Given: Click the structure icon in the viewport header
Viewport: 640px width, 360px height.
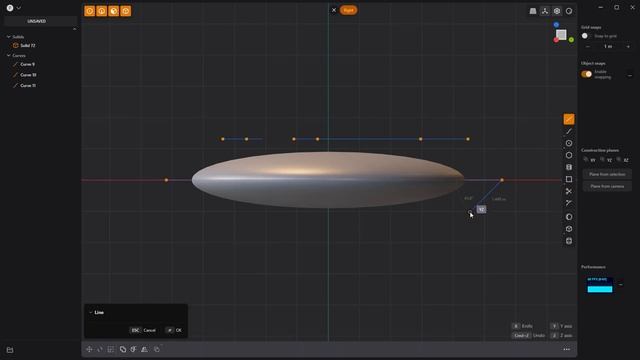Looking at the screenshot, I should (545, 11).
